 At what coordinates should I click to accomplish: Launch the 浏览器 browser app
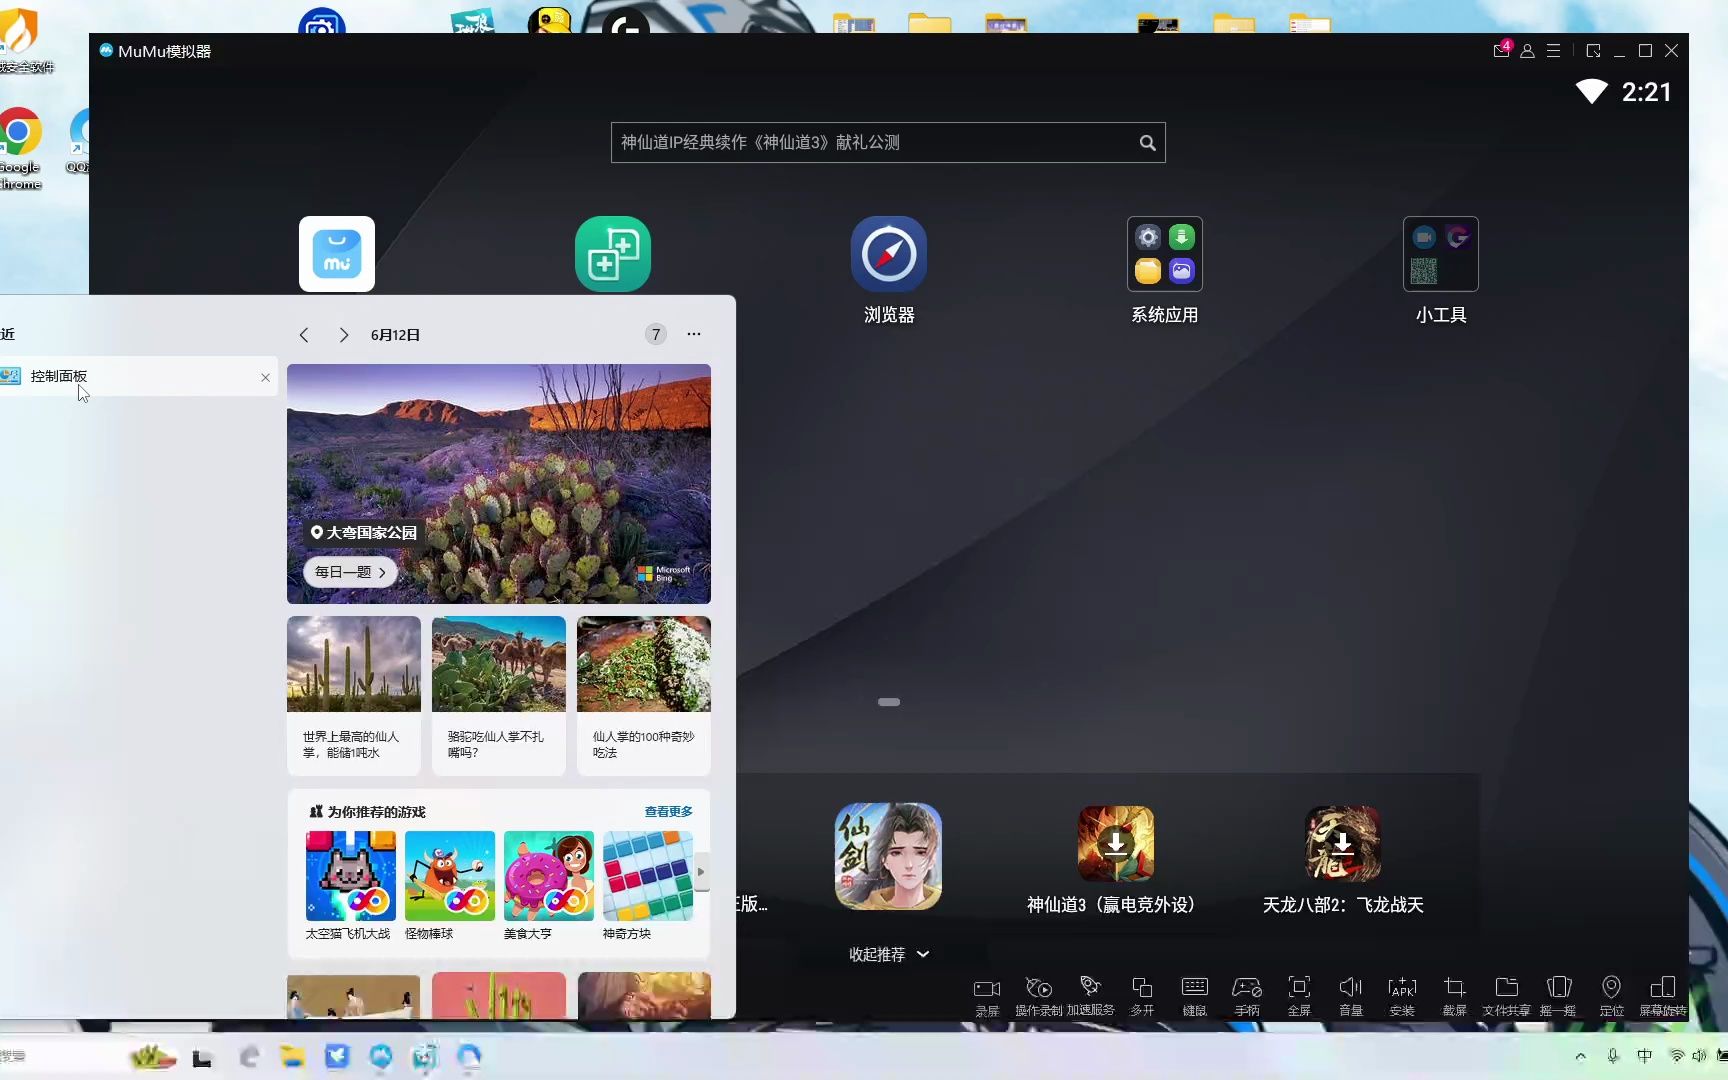[x=889, y=254]
